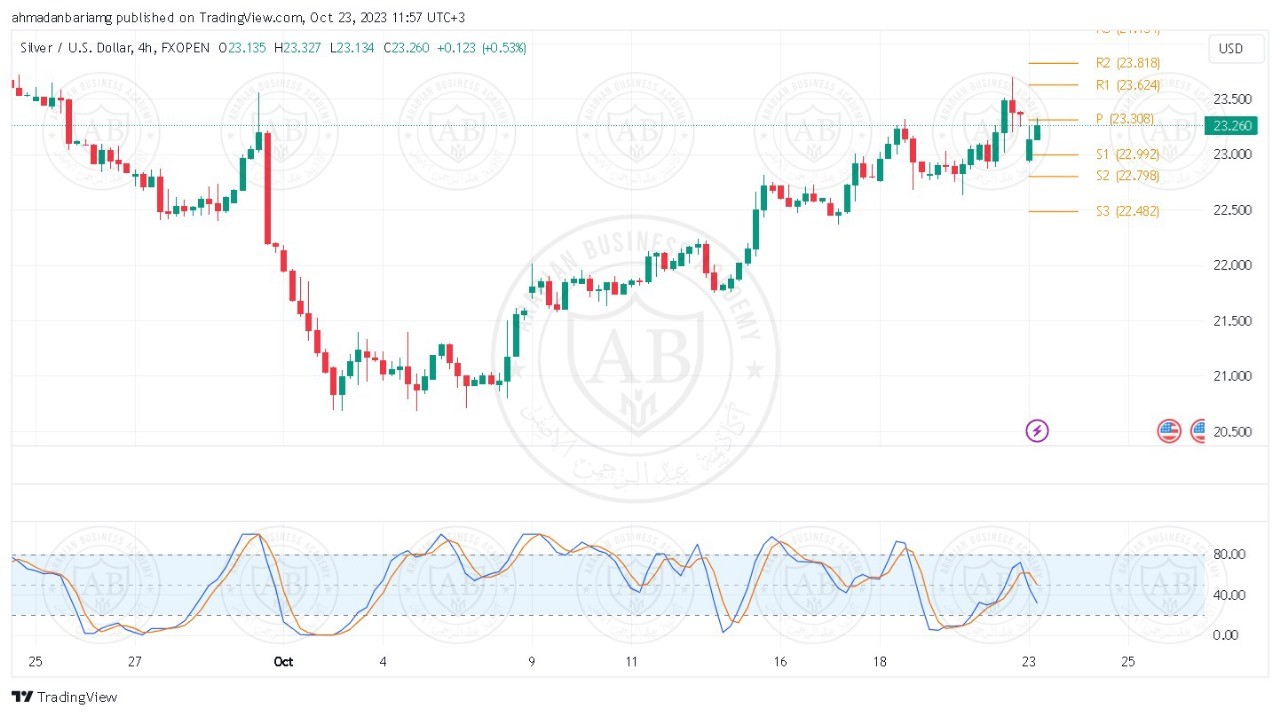Click the purple lightning bolt event icon

click(1037, 431)
